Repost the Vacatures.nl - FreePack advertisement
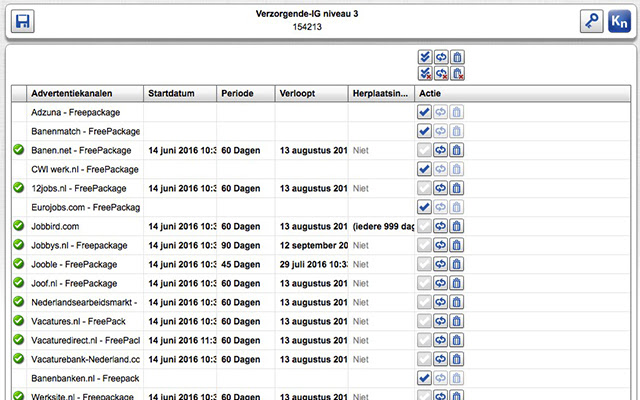The height and width of the screenshot is (400, 640). pyautogui.click(x=440, y=321)
